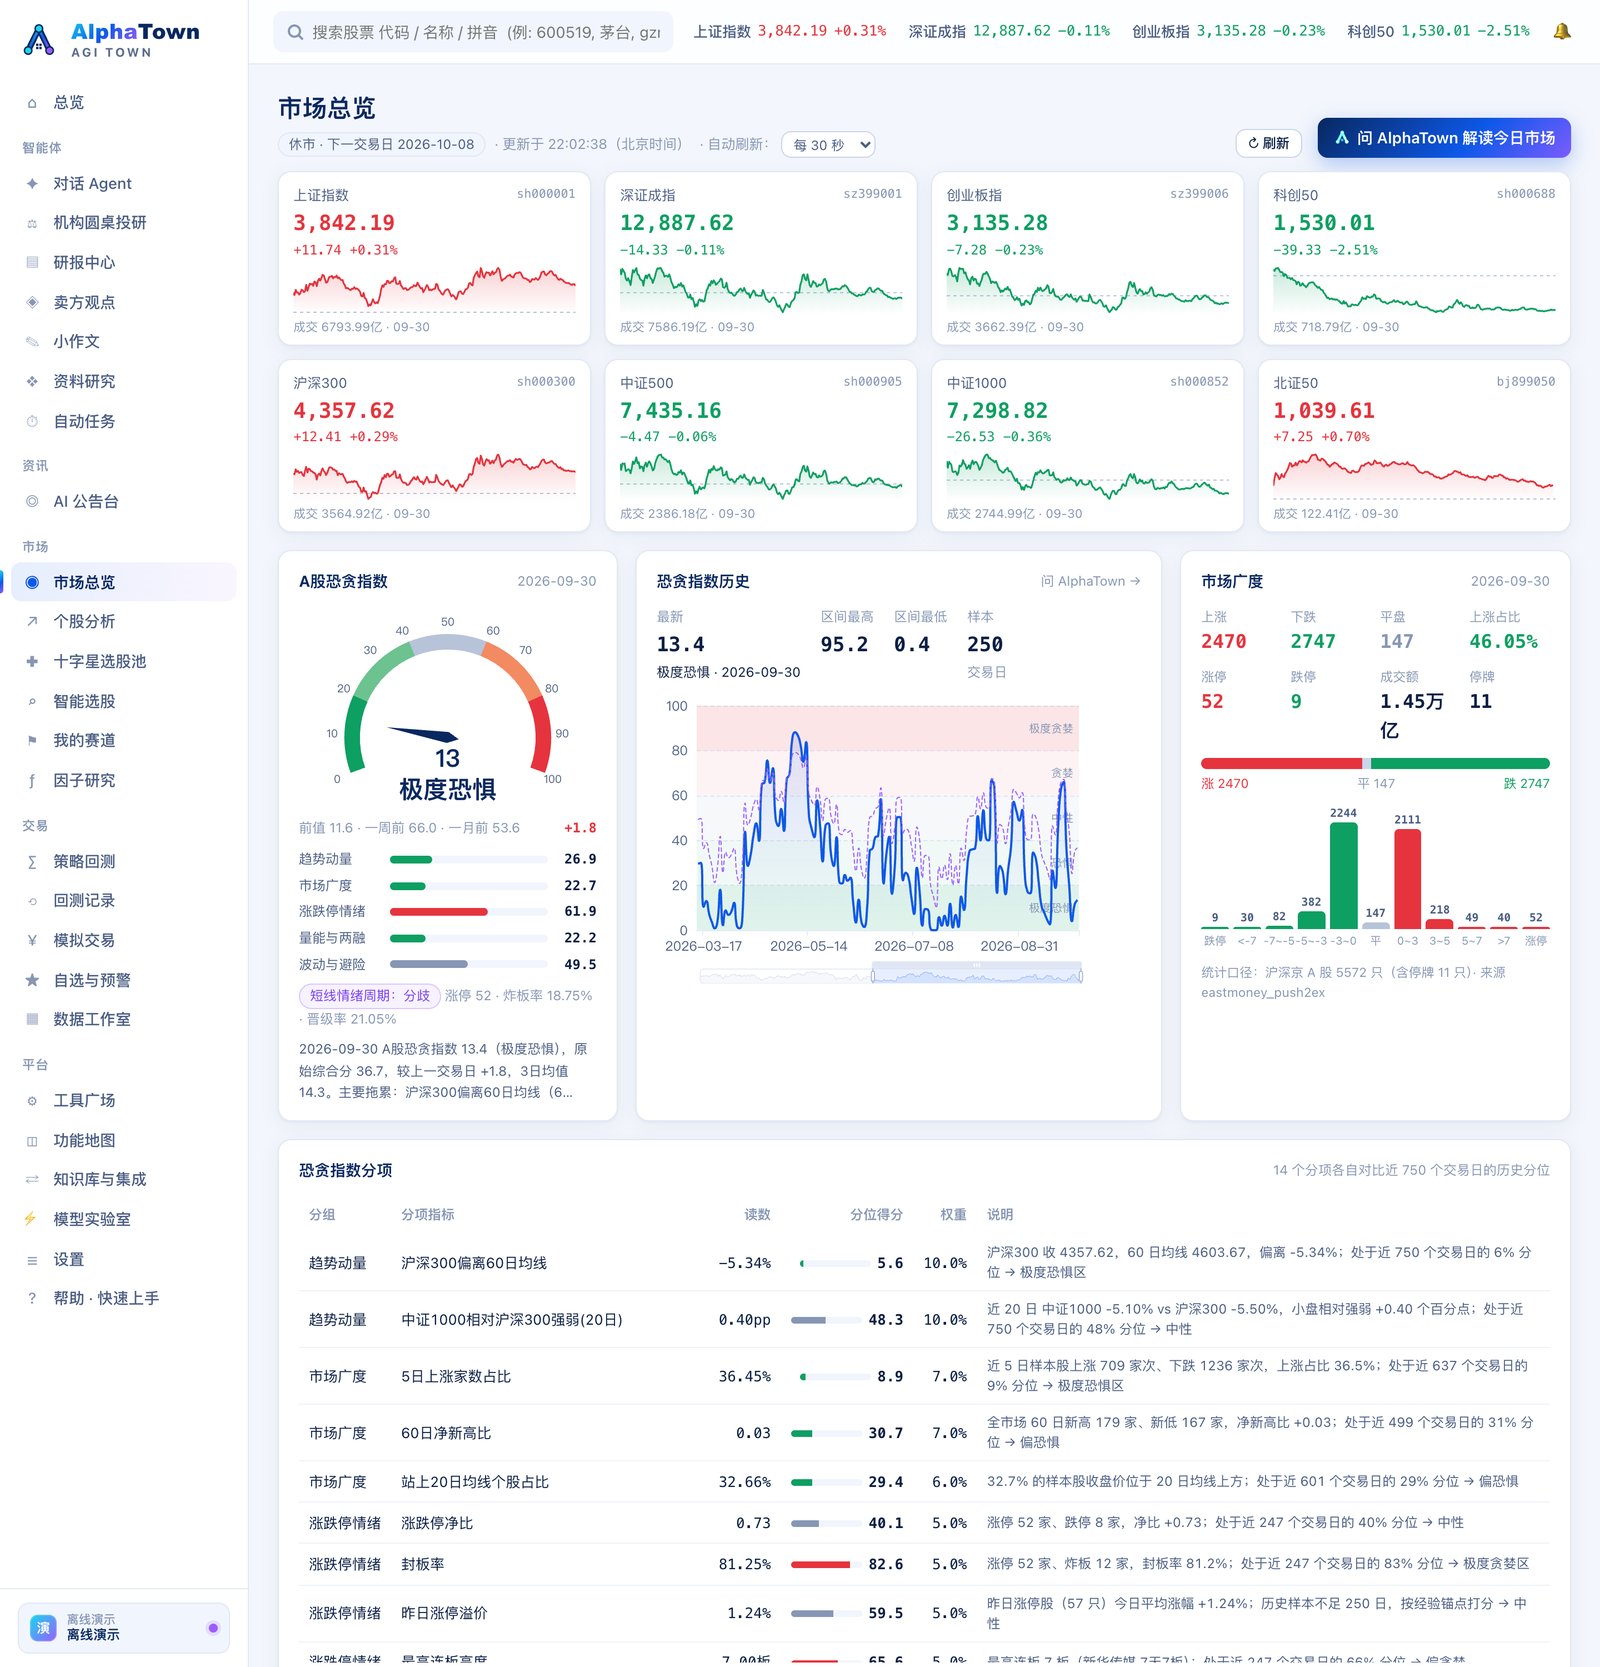1600x1667 pixels.
Task: Click 设置 sidebar item
Action: pos(124,1260)
